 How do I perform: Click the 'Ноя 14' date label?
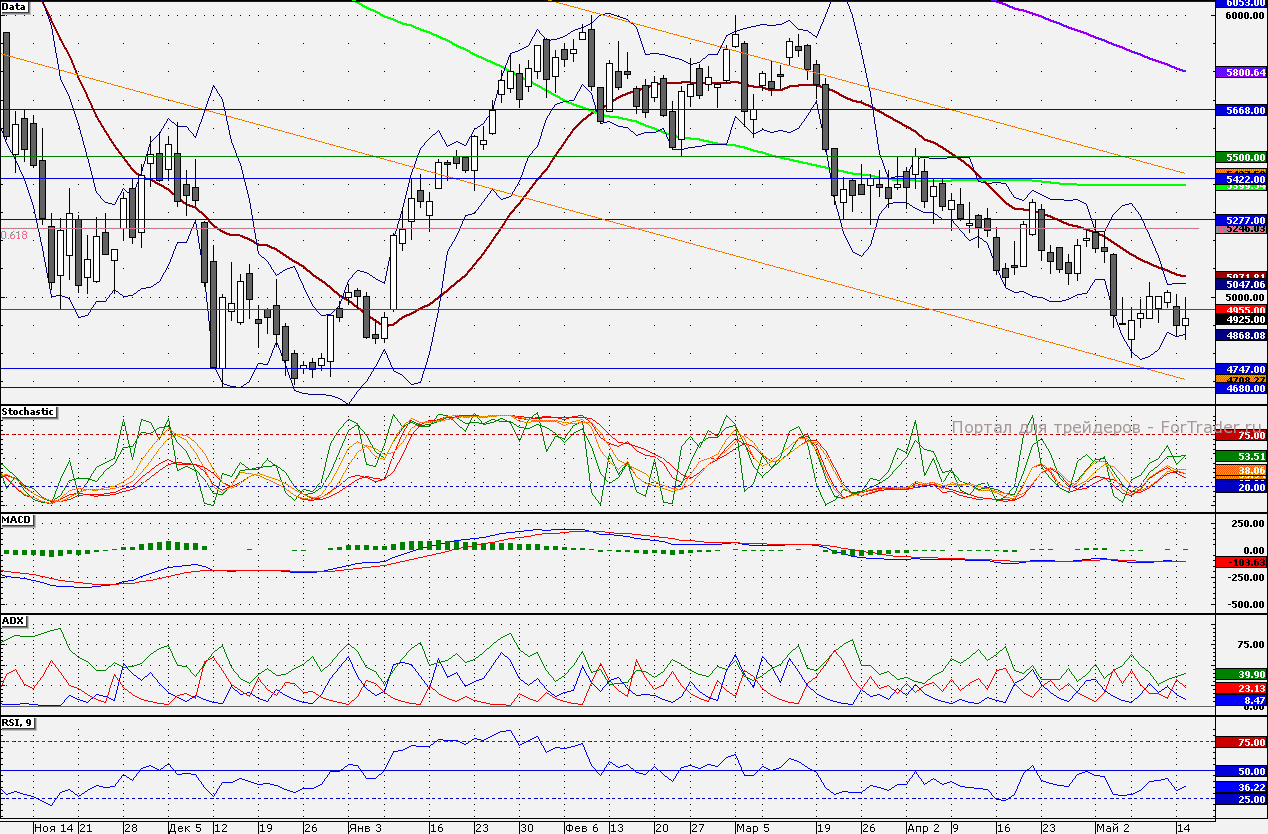tap(54, 828)
